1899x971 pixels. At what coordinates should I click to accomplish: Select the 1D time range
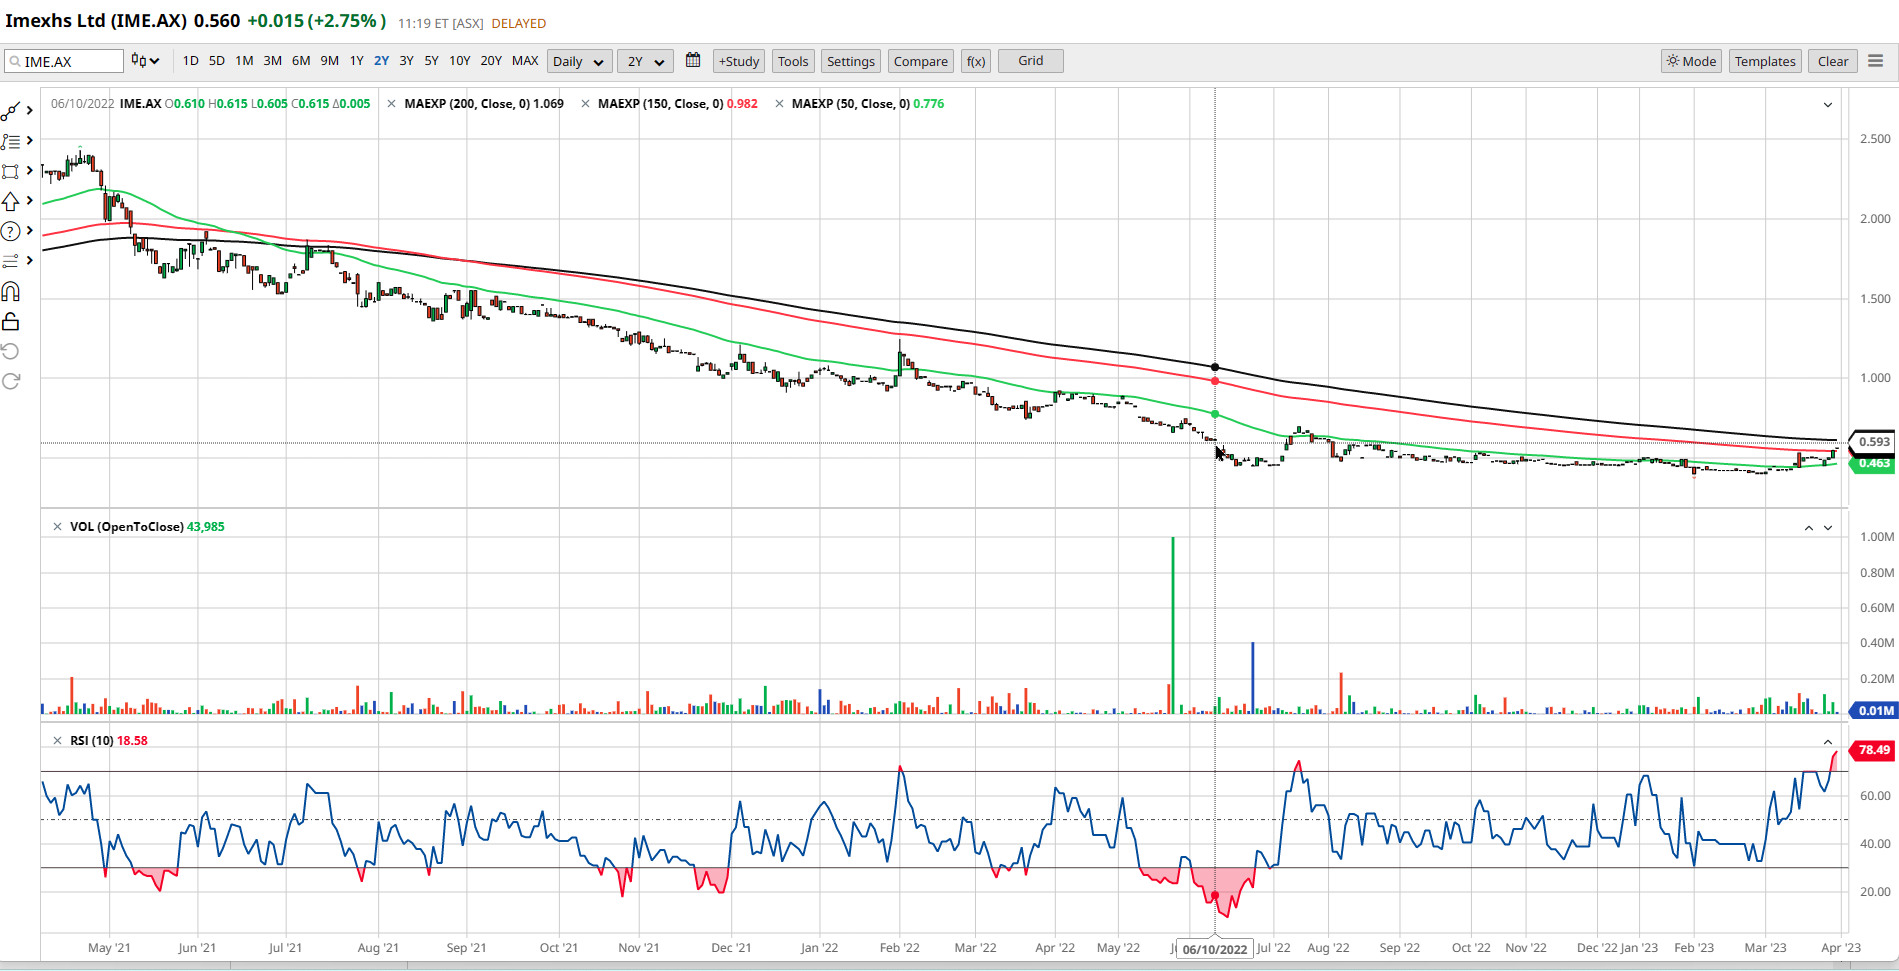[x=191, y=61]
